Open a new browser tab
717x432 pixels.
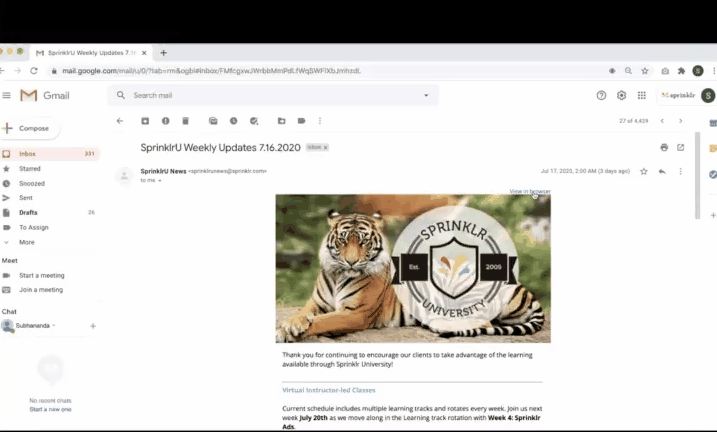163,53
